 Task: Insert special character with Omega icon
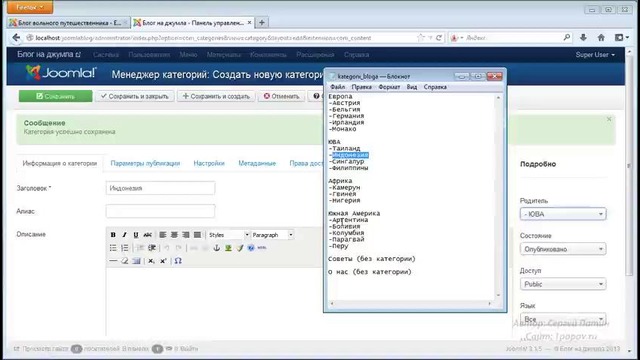[178, 261]
